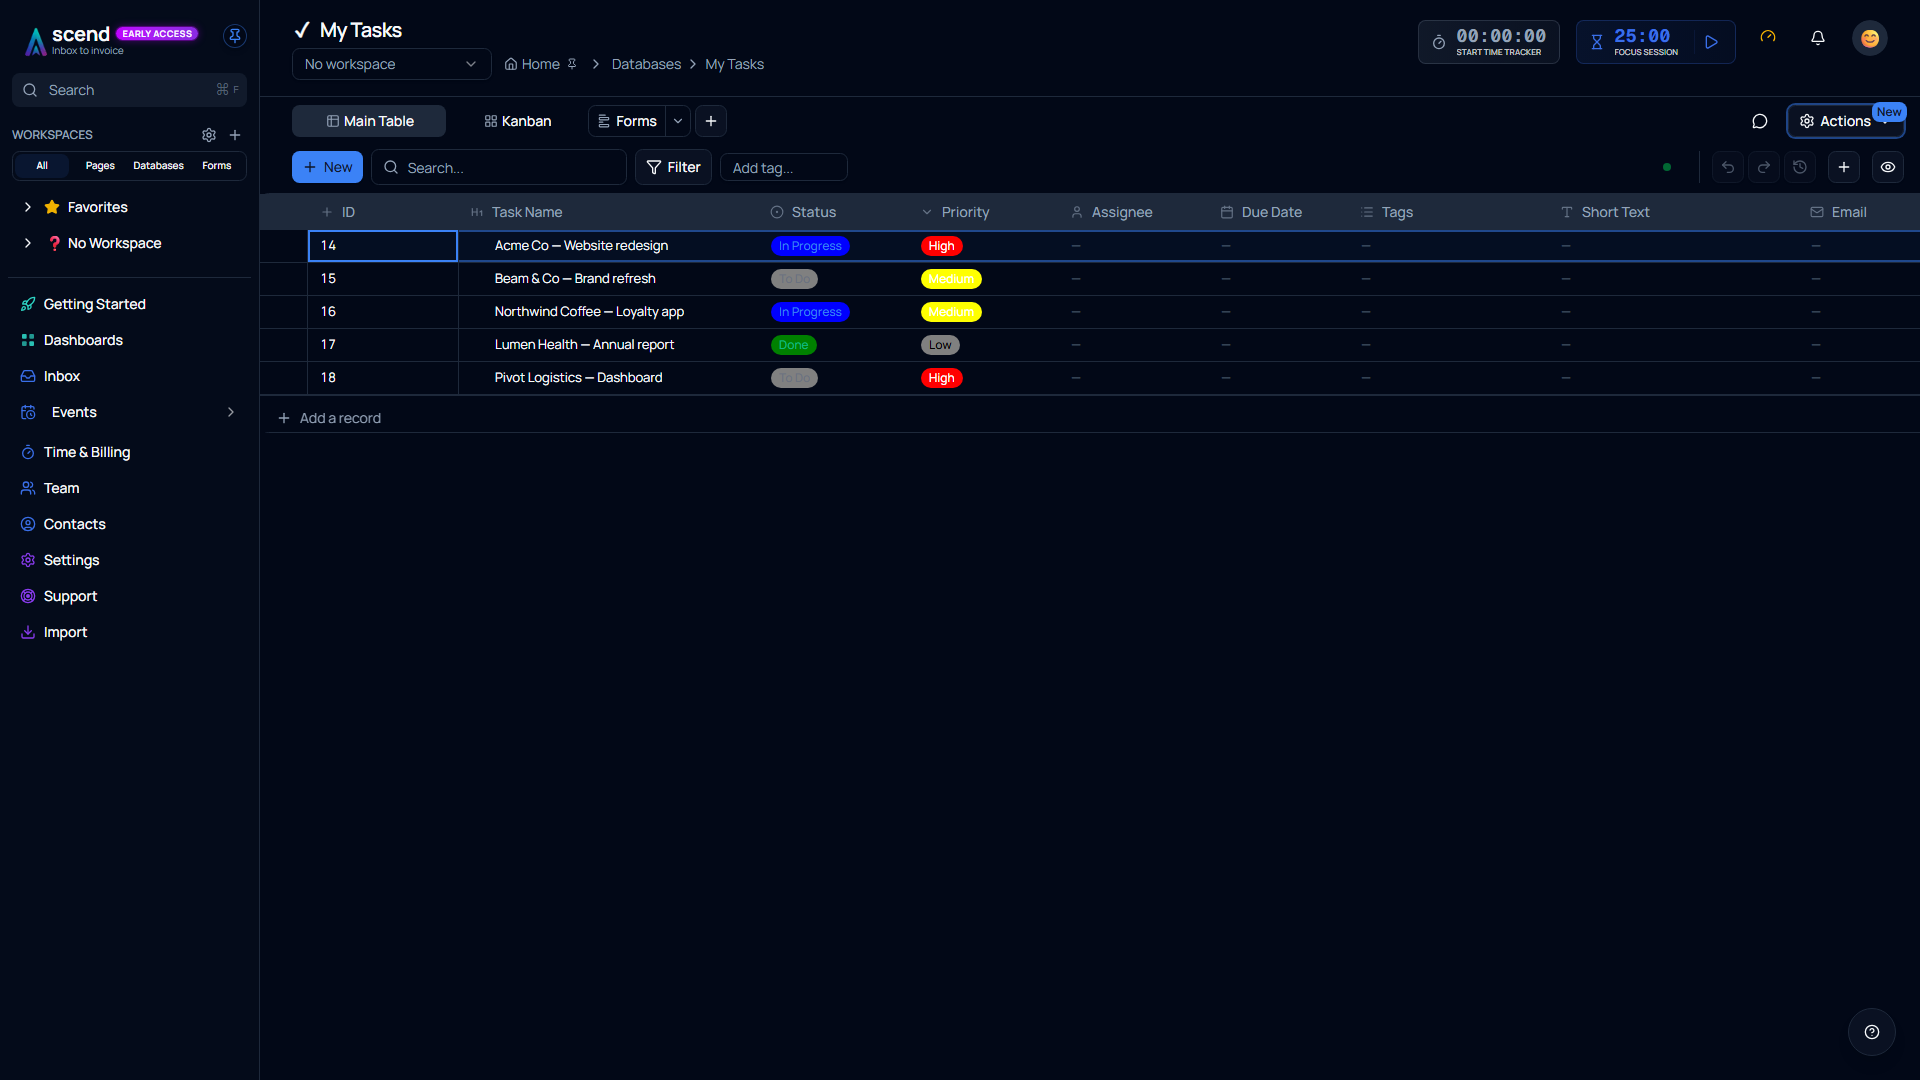
Task: Pin the Home breadcrumb
Action: click(x=572, y=64)
